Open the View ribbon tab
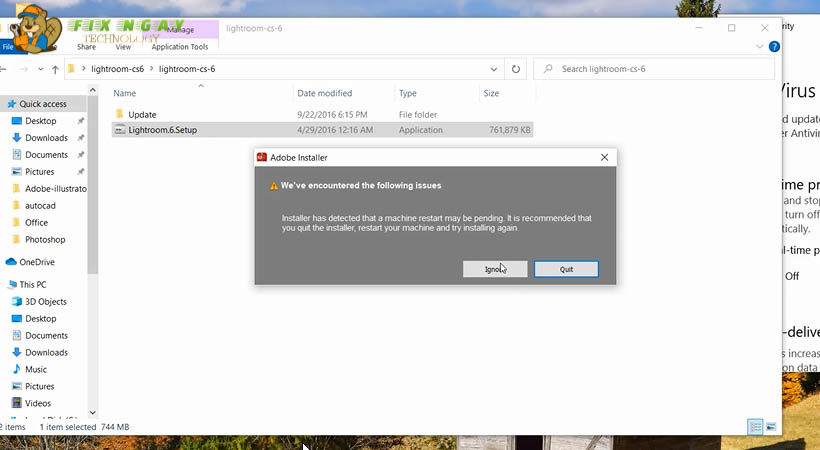The image size is (820, 450). coord(123,46)
